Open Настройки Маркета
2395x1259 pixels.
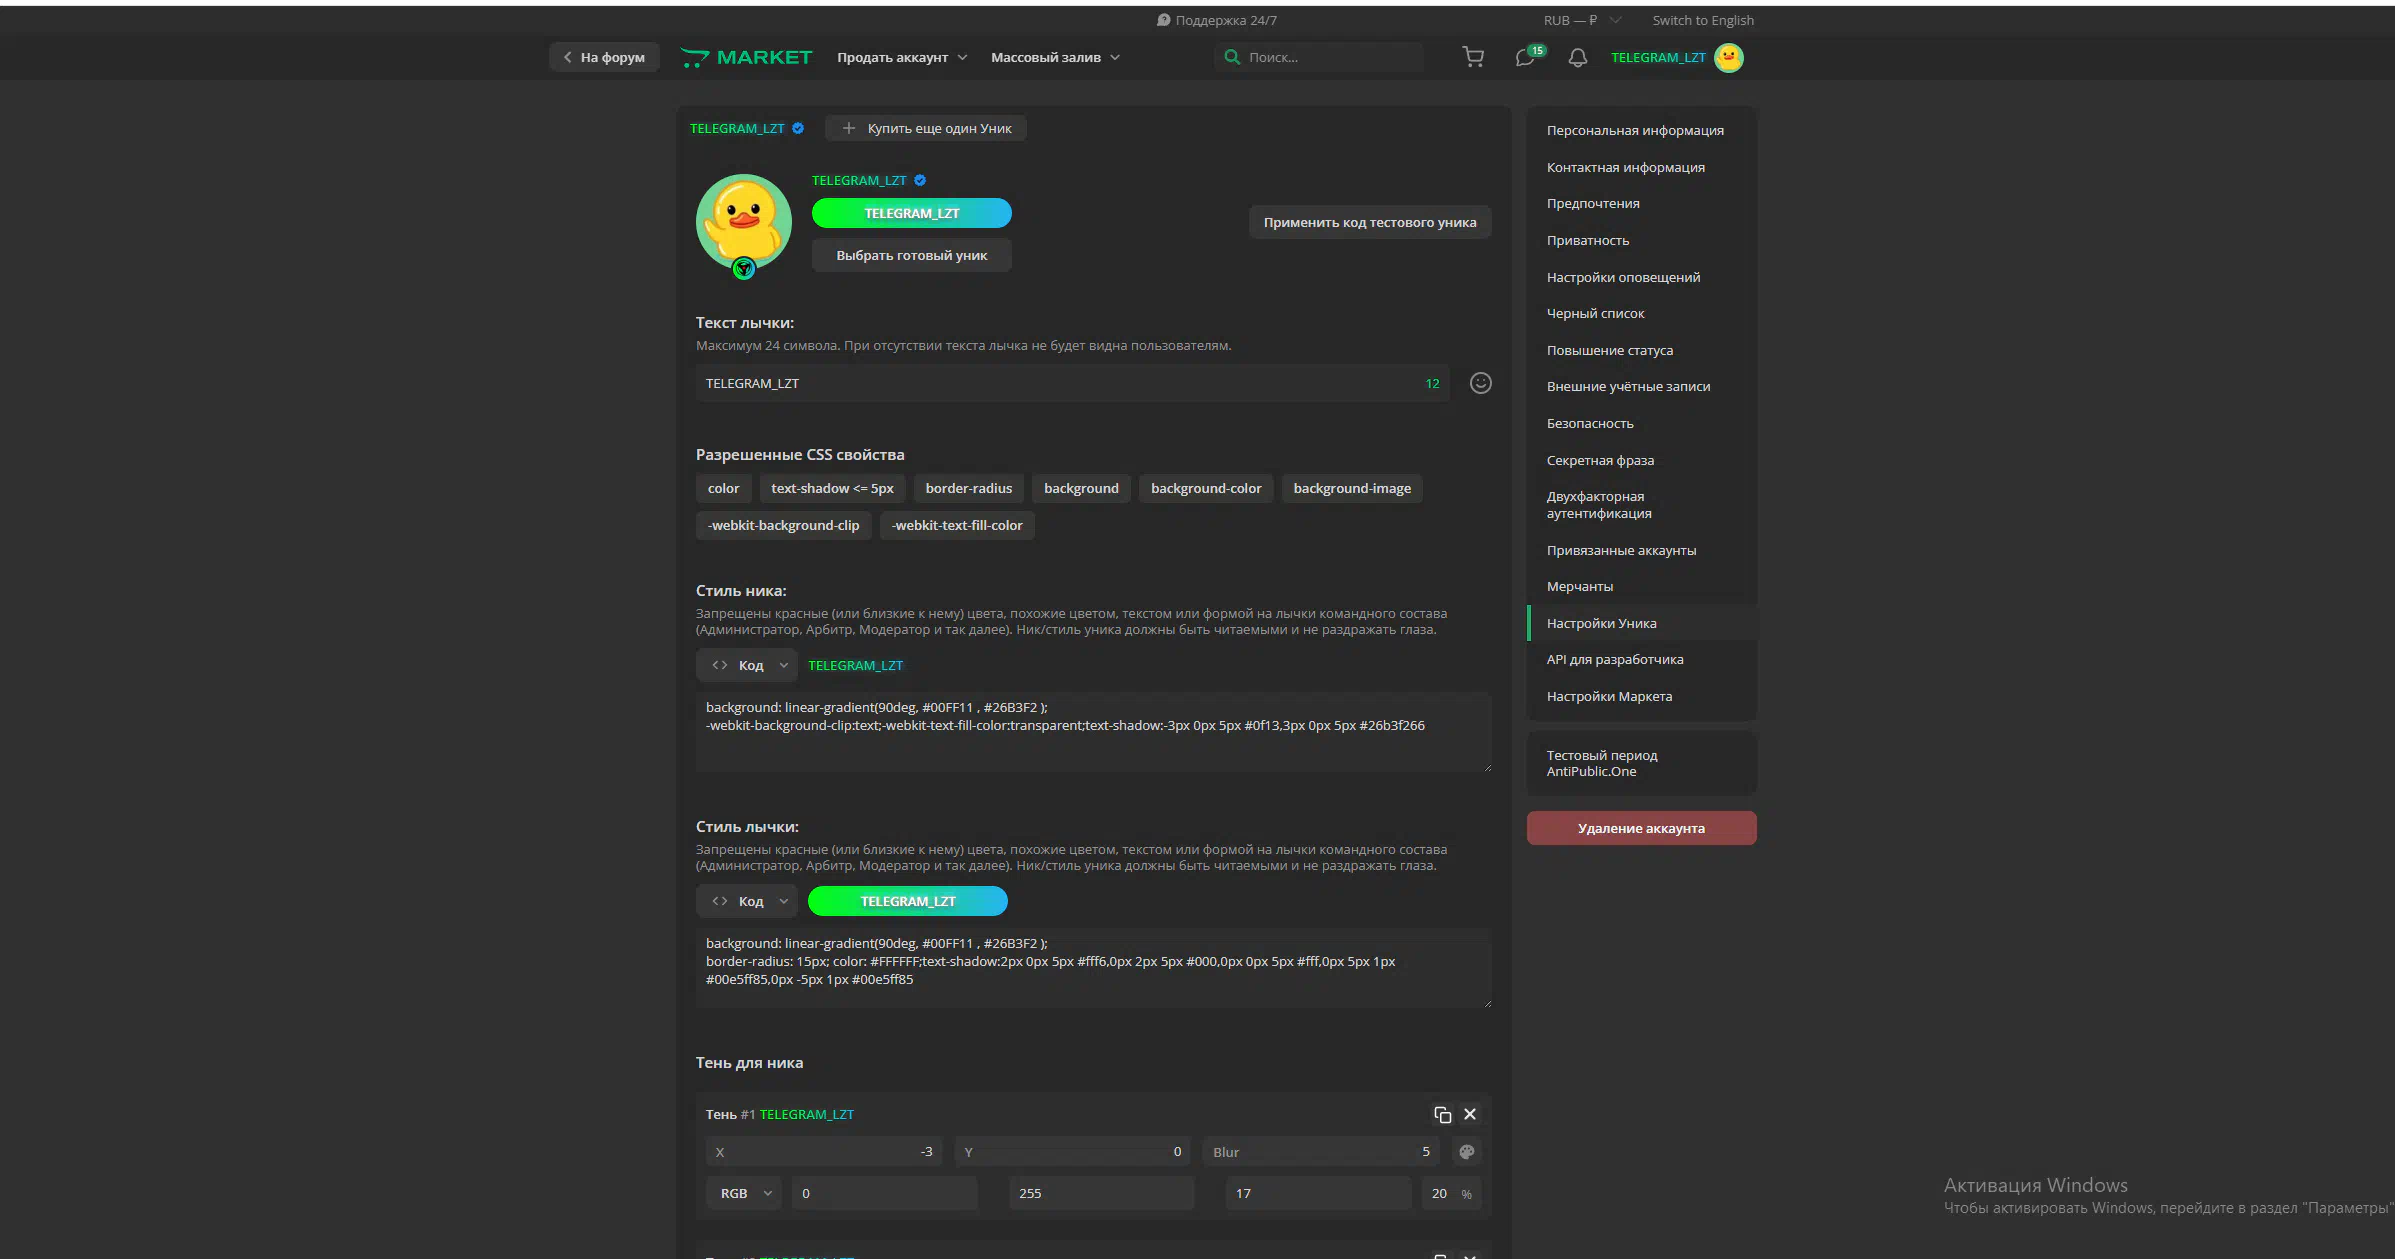(1642, 696)
